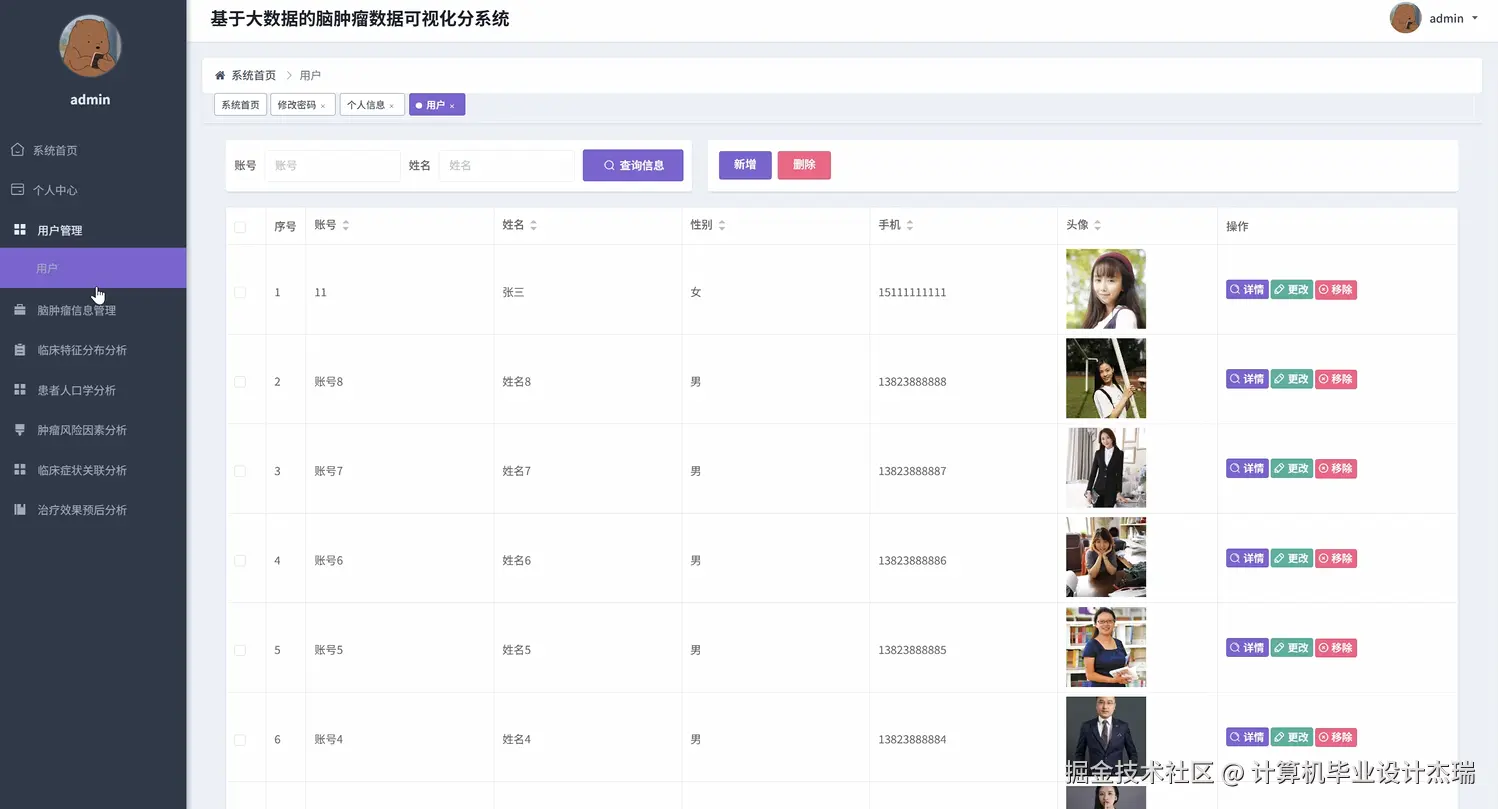Expand the 肿瘤风险因素分析 menu
Screen dimensions: 1498x809
[93, 430]
